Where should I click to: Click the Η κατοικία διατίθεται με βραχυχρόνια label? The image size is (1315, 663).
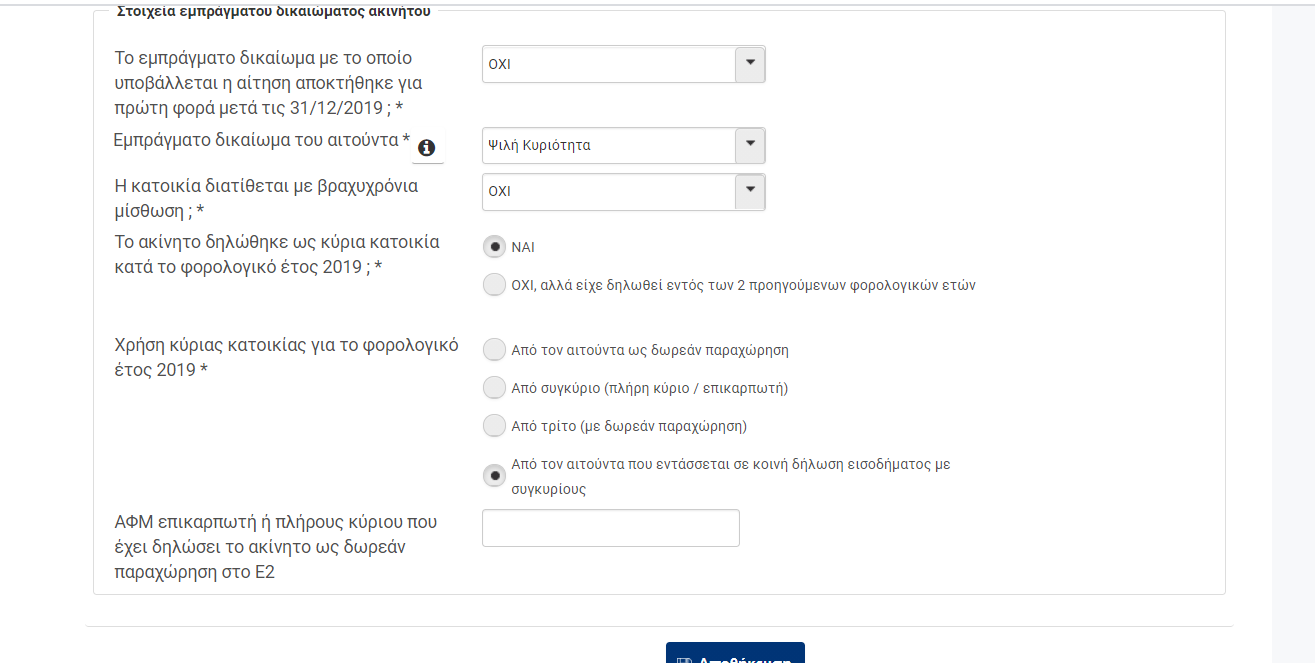(x=266, y=198)
